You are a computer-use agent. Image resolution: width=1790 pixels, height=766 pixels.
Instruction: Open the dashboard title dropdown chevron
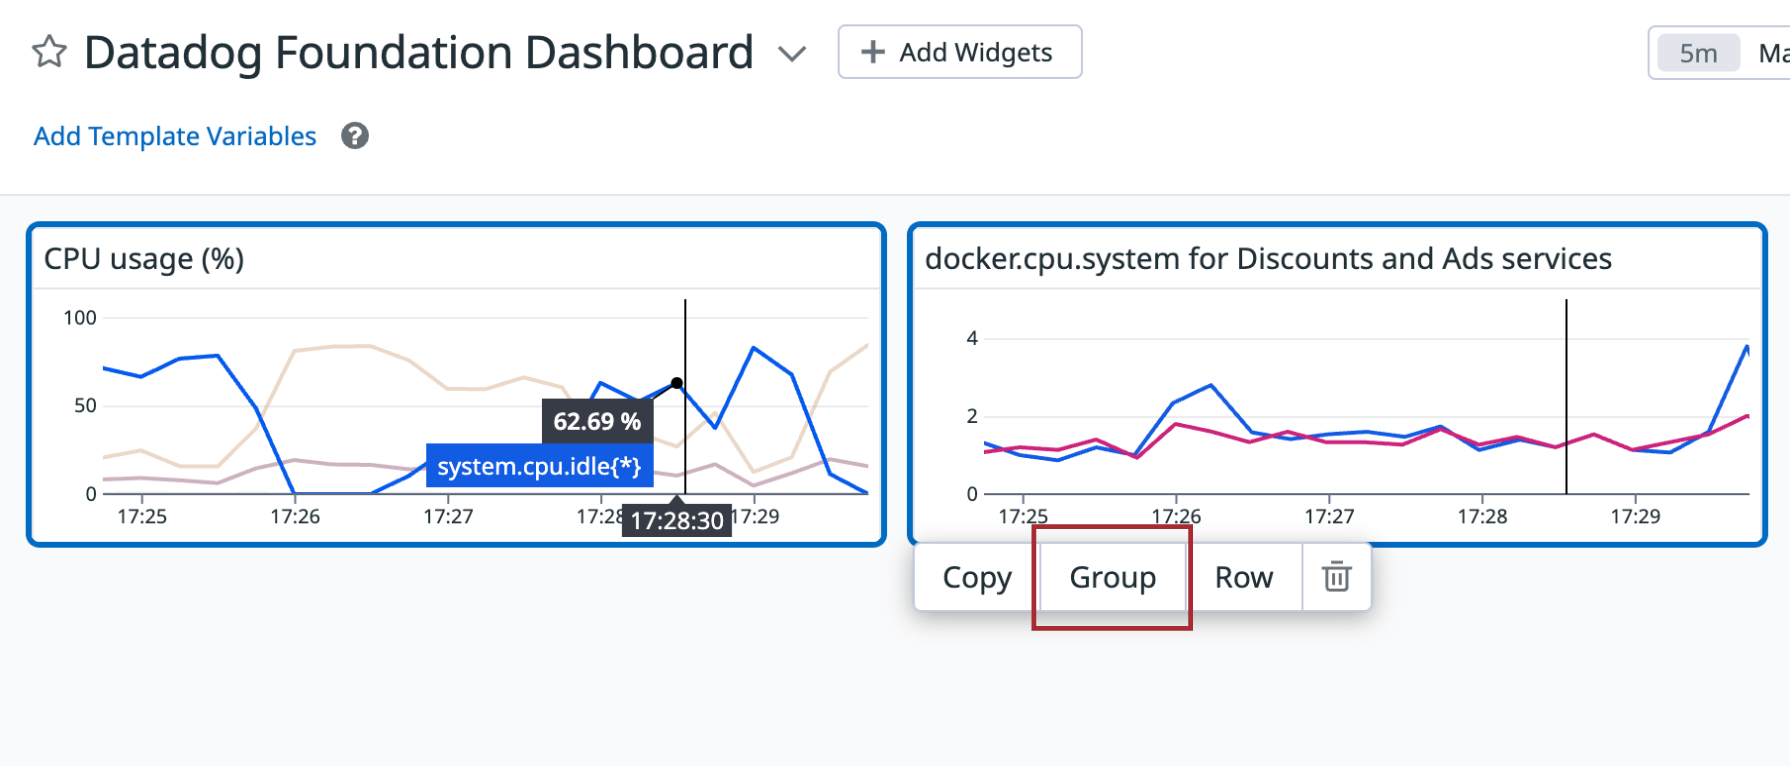point(792,54)
